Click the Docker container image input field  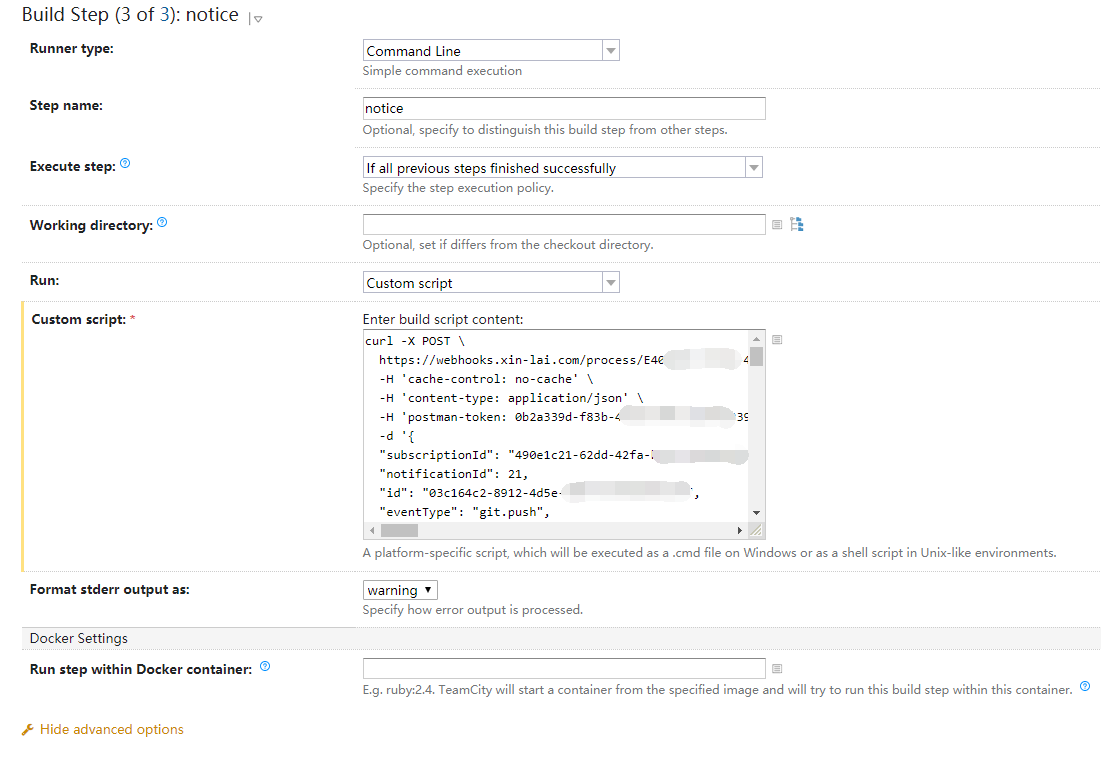click(x=564, y=669)
